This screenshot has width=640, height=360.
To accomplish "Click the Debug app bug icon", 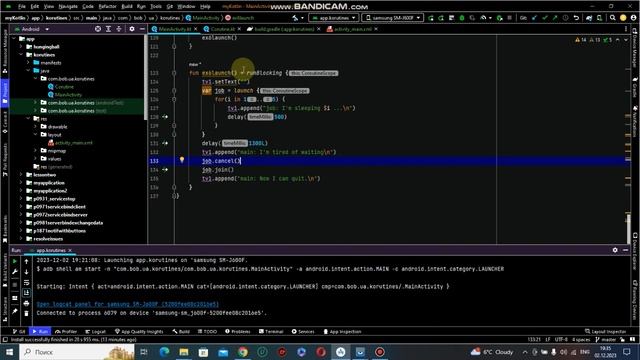I will click(x=462, y=18).
